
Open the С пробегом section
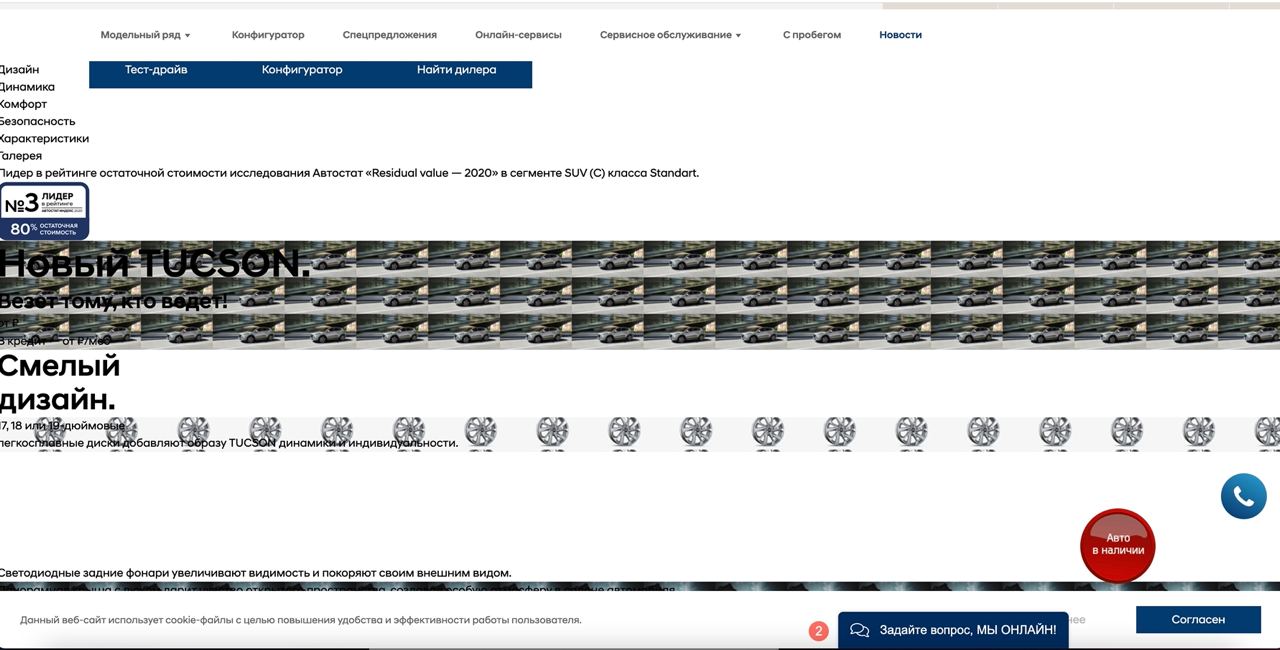coord(812,35)
